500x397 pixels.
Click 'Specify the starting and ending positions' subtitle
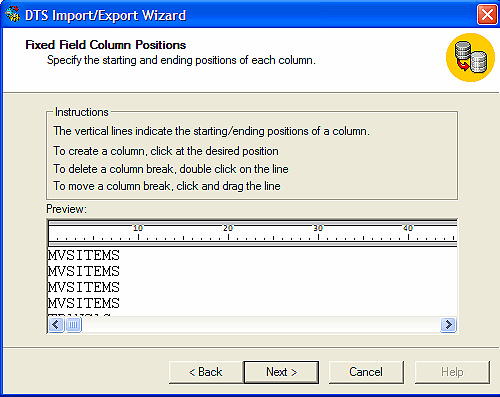coord(181,60)
